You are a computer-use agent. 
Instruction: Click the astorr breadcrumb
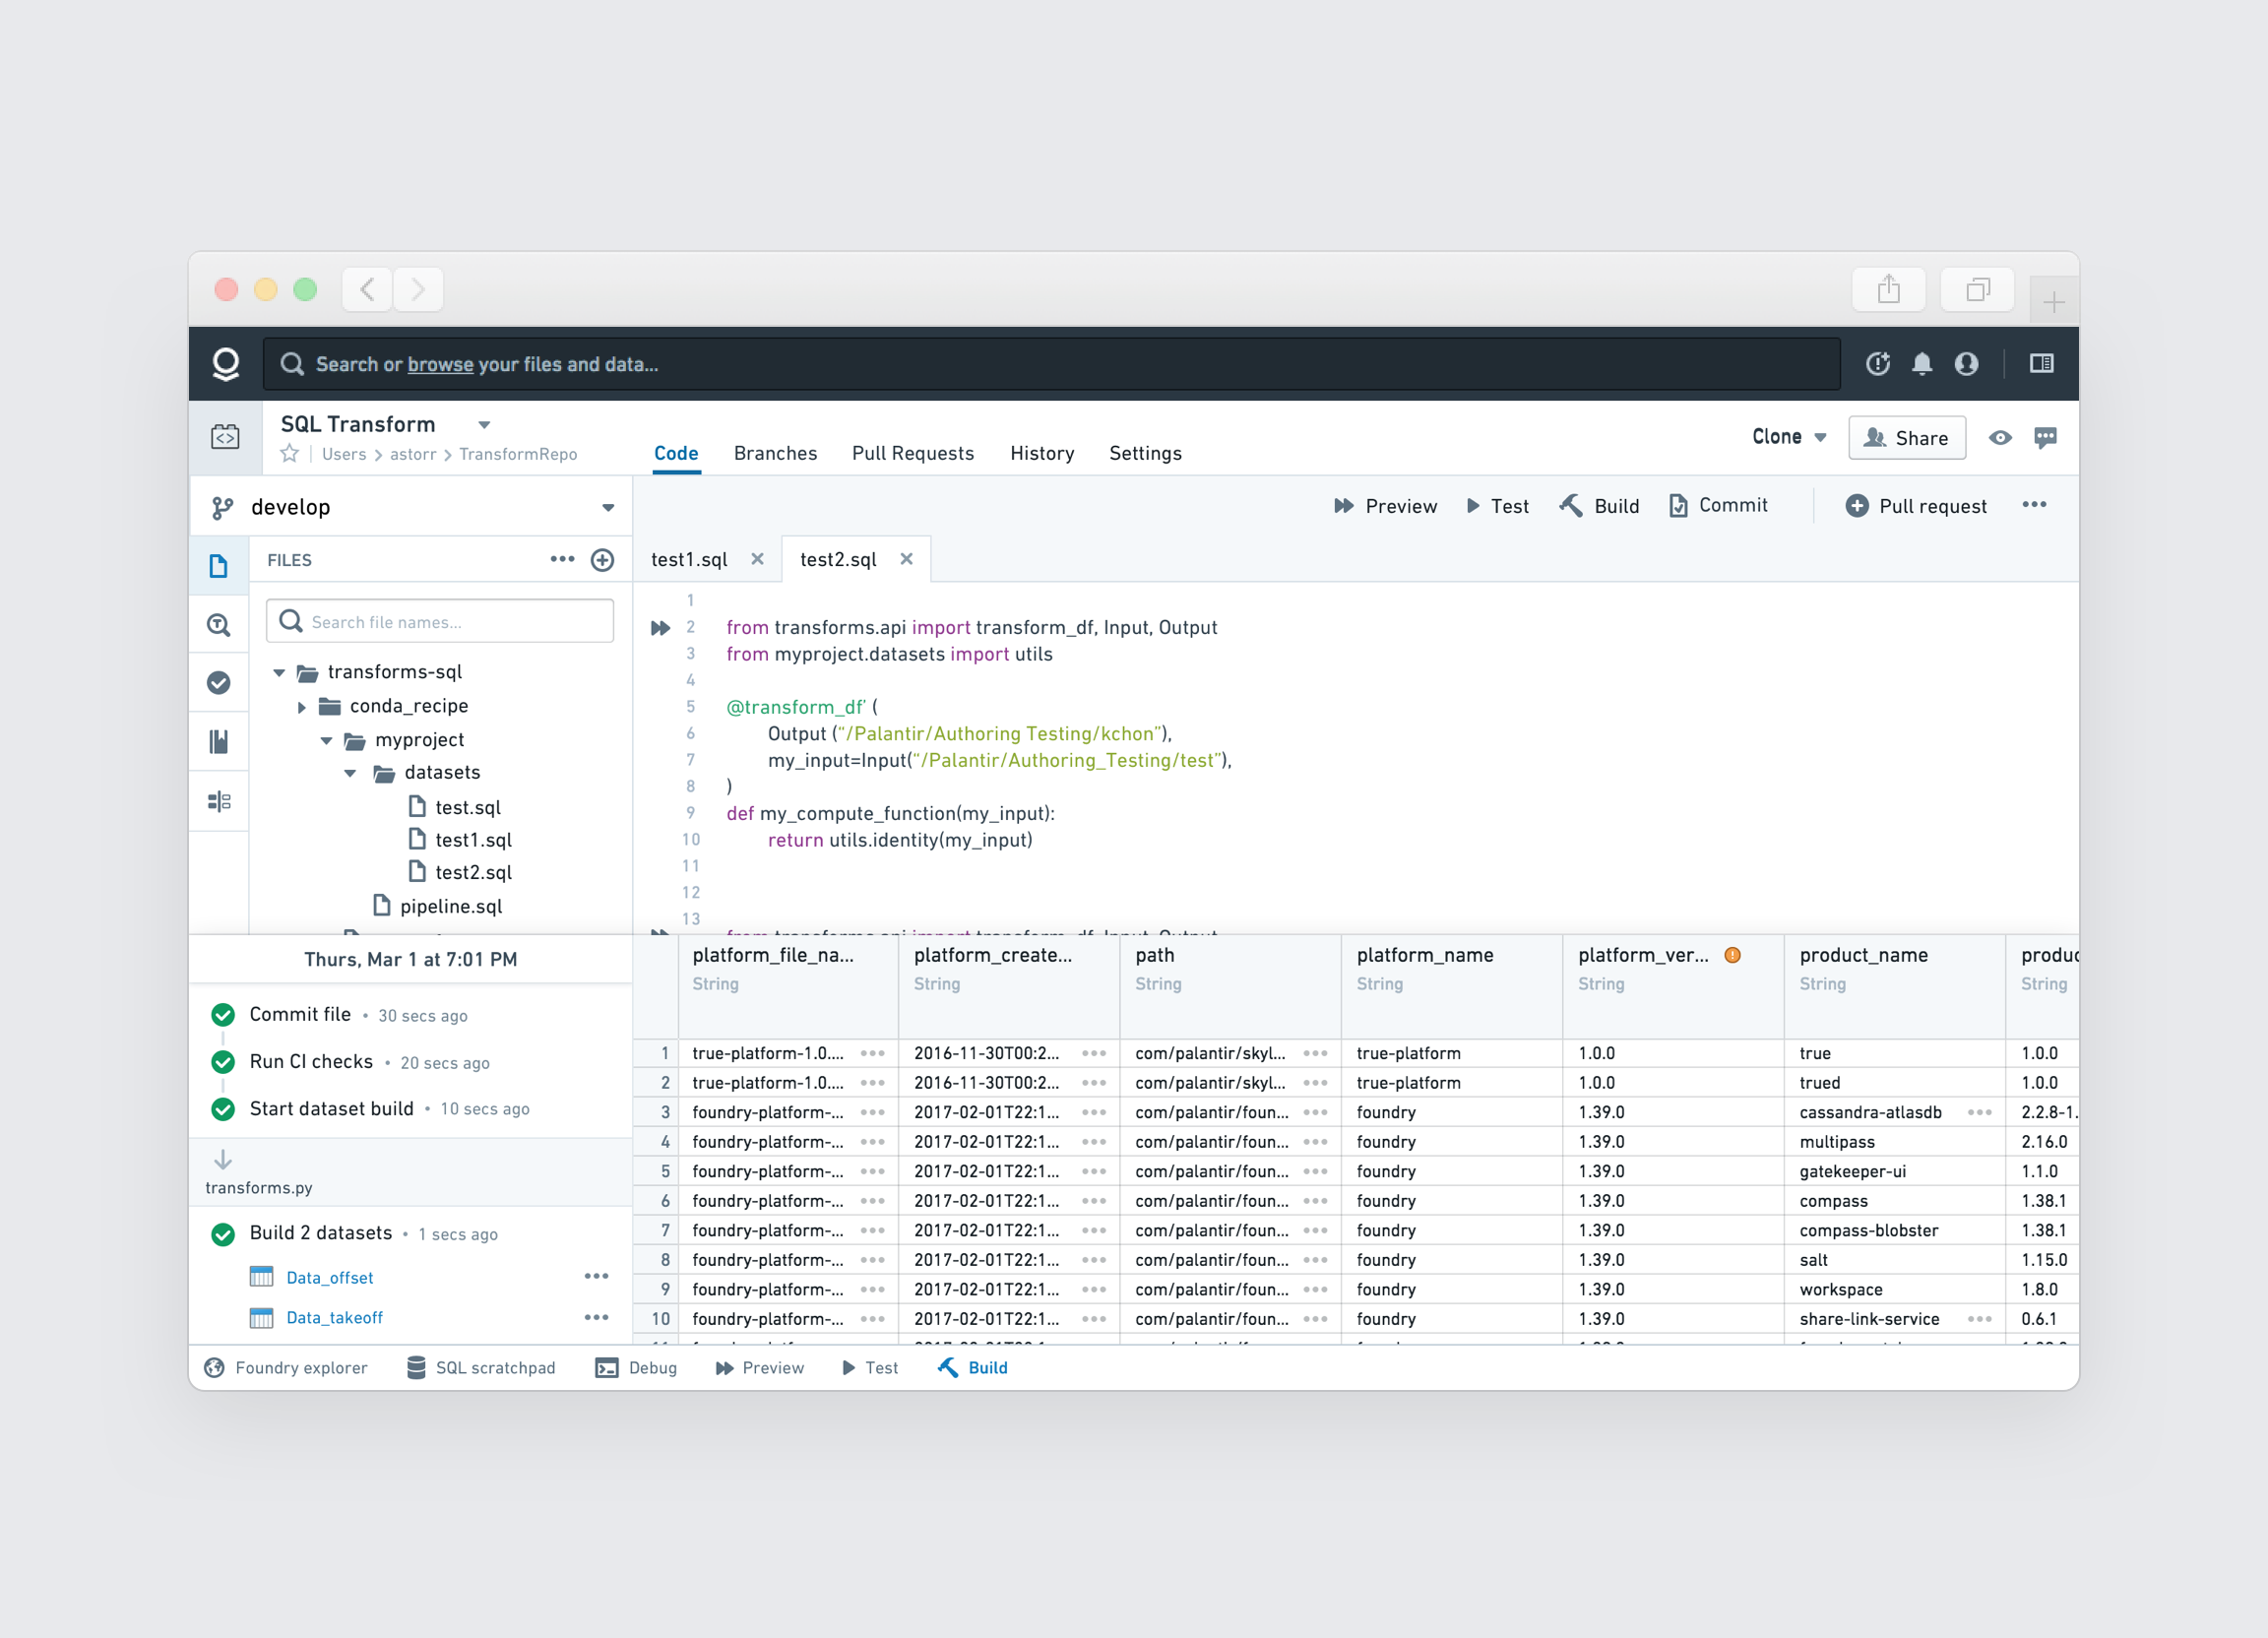(413, 455)
